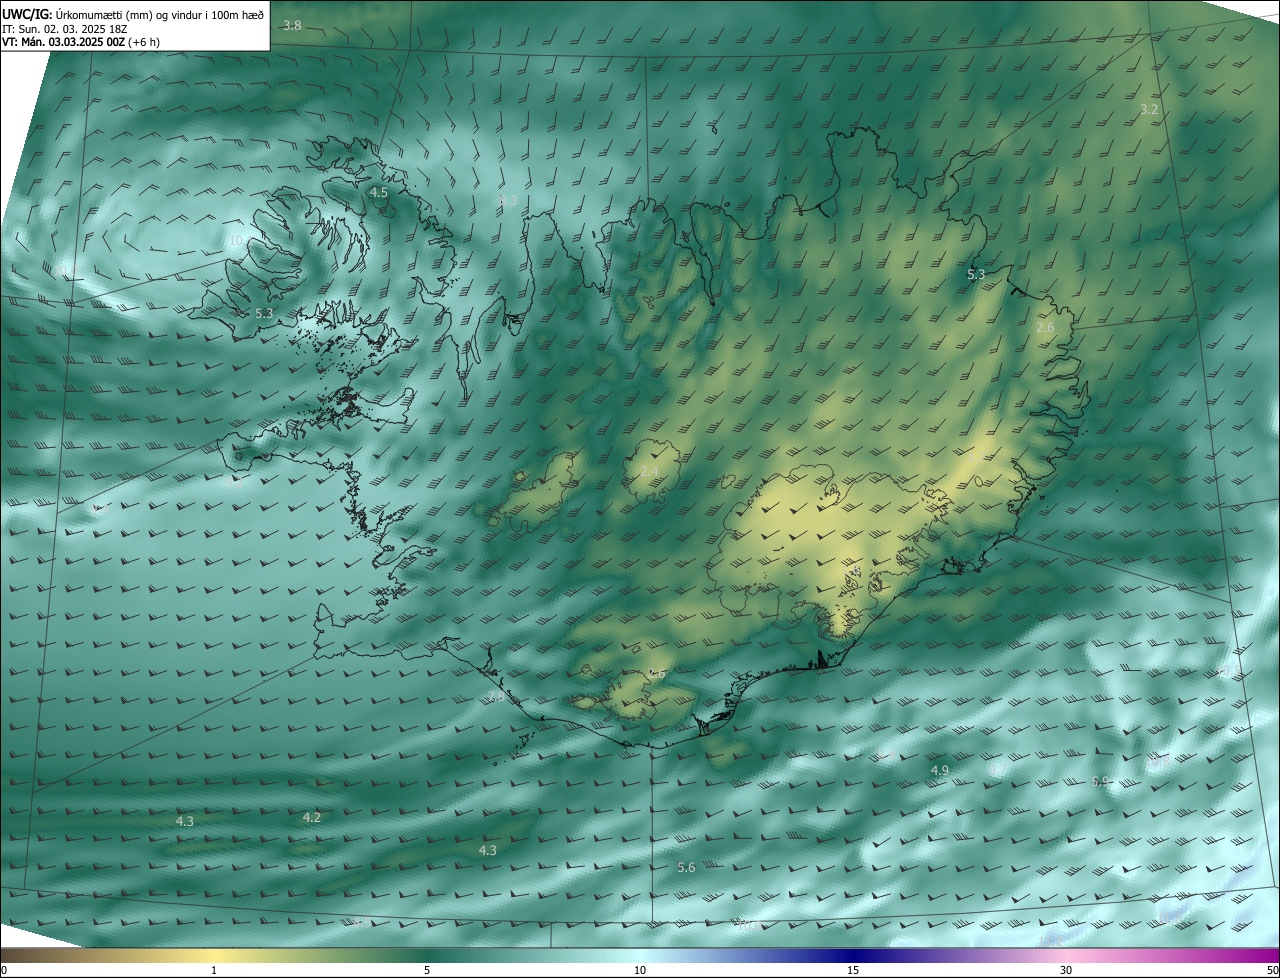Click the colorbar tick label 30

tap(1066, 970)
